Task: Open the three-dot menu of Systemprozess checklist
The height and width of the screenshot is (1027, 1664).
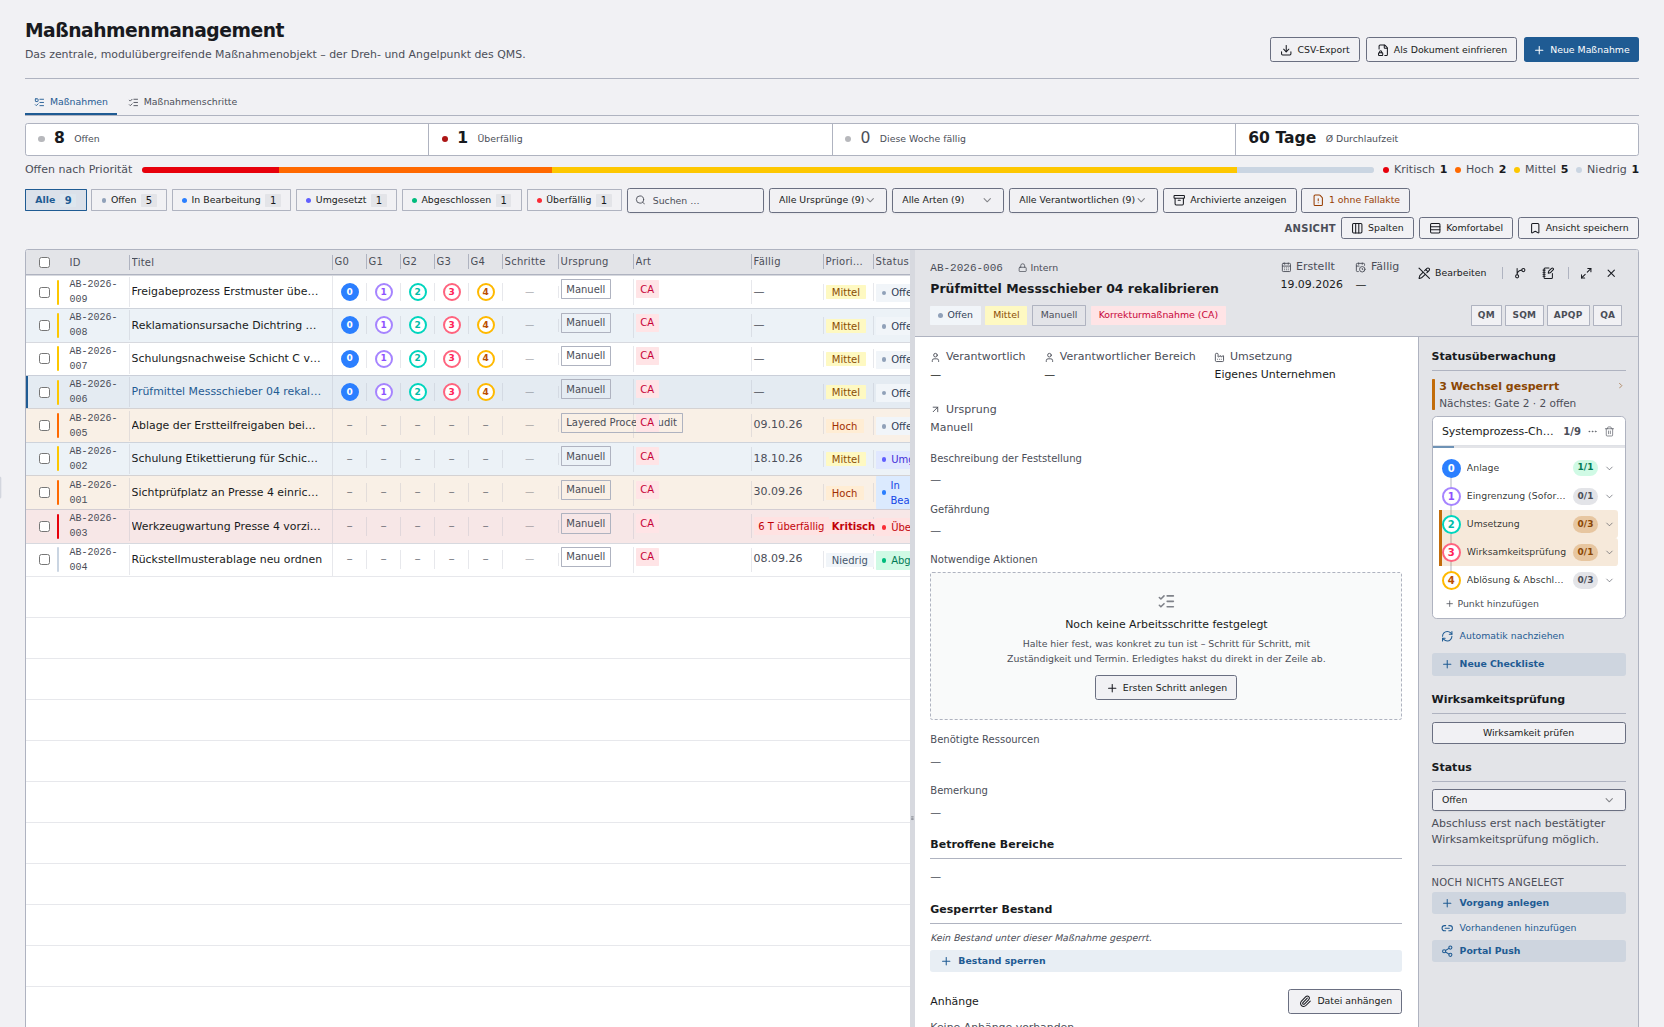Action: tap(1593, 432)
